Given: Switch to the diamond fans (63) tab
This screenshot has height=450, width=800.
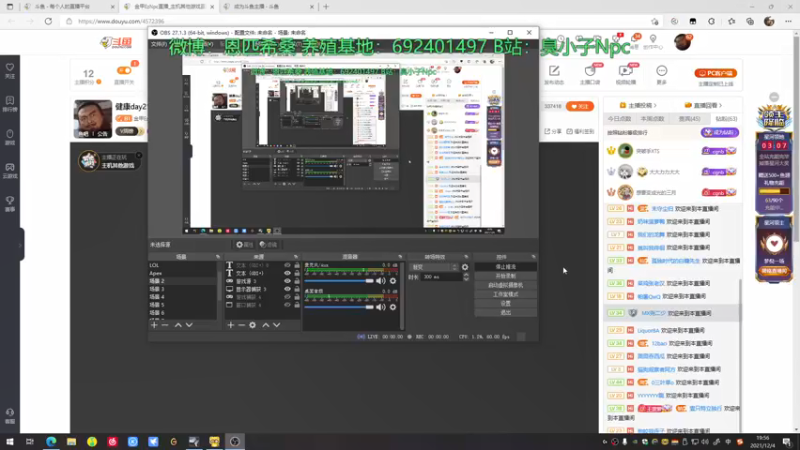Looking at the screenshot, I should (x=726, y=118).
